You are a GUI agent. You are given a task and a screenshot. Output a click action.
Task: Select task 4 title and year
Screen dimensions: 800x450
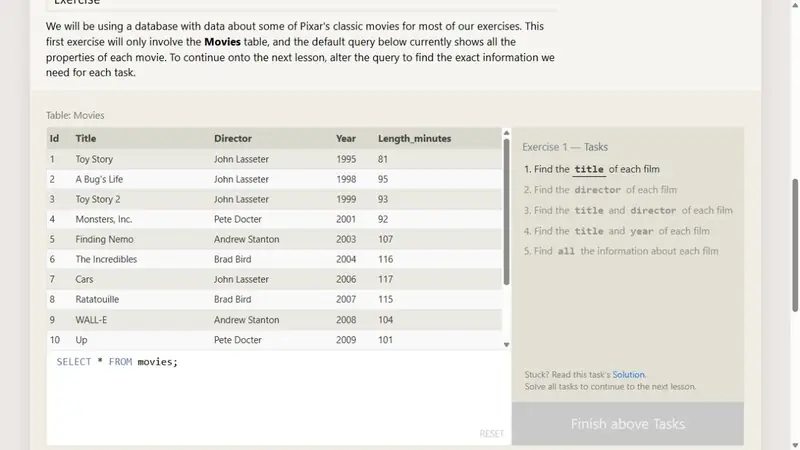(x=617, y=231)
